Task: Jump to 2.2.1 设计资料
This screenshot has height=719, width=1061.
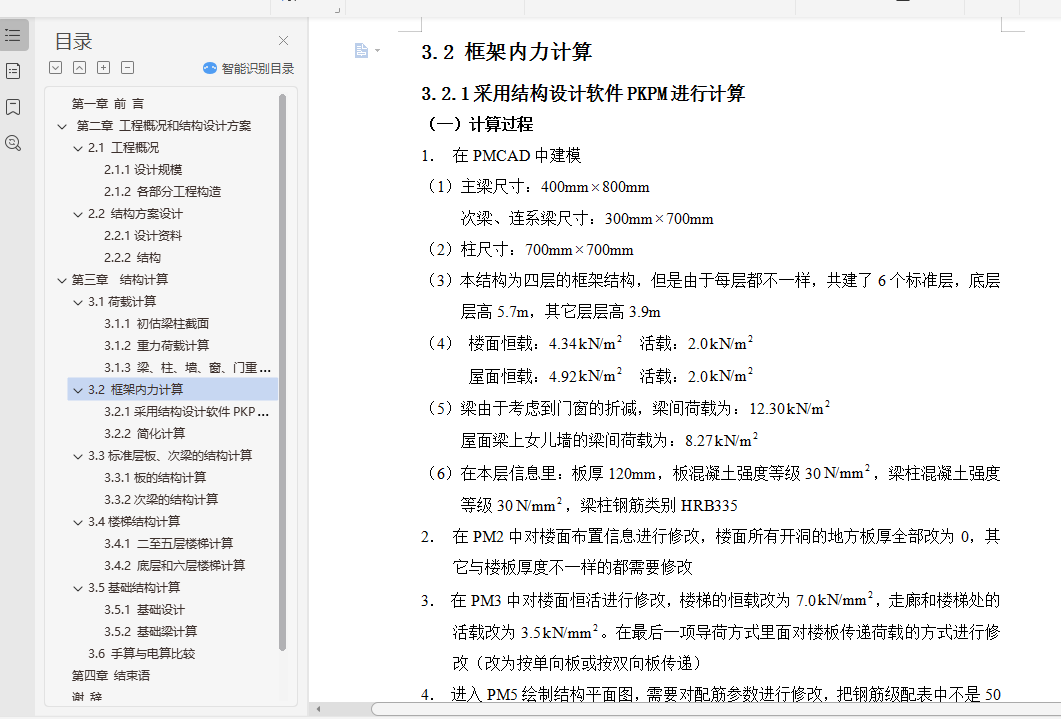Action: 143,235
